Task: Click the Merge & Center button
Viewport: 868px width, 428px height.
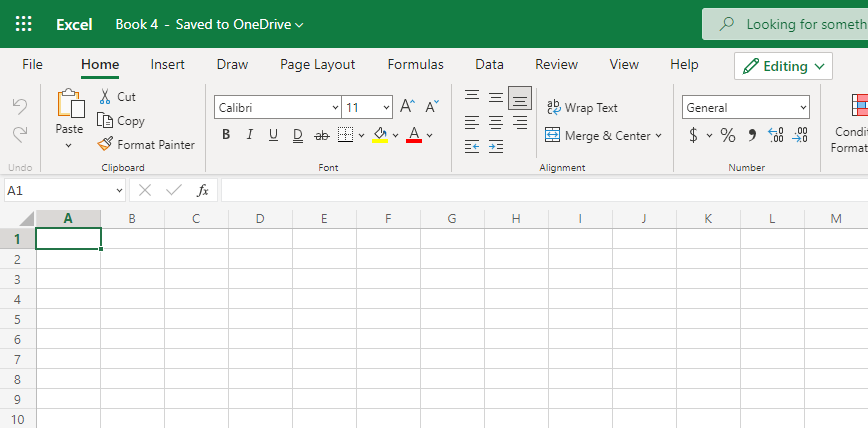Action: pyautogui.click(x=597, y=136)
